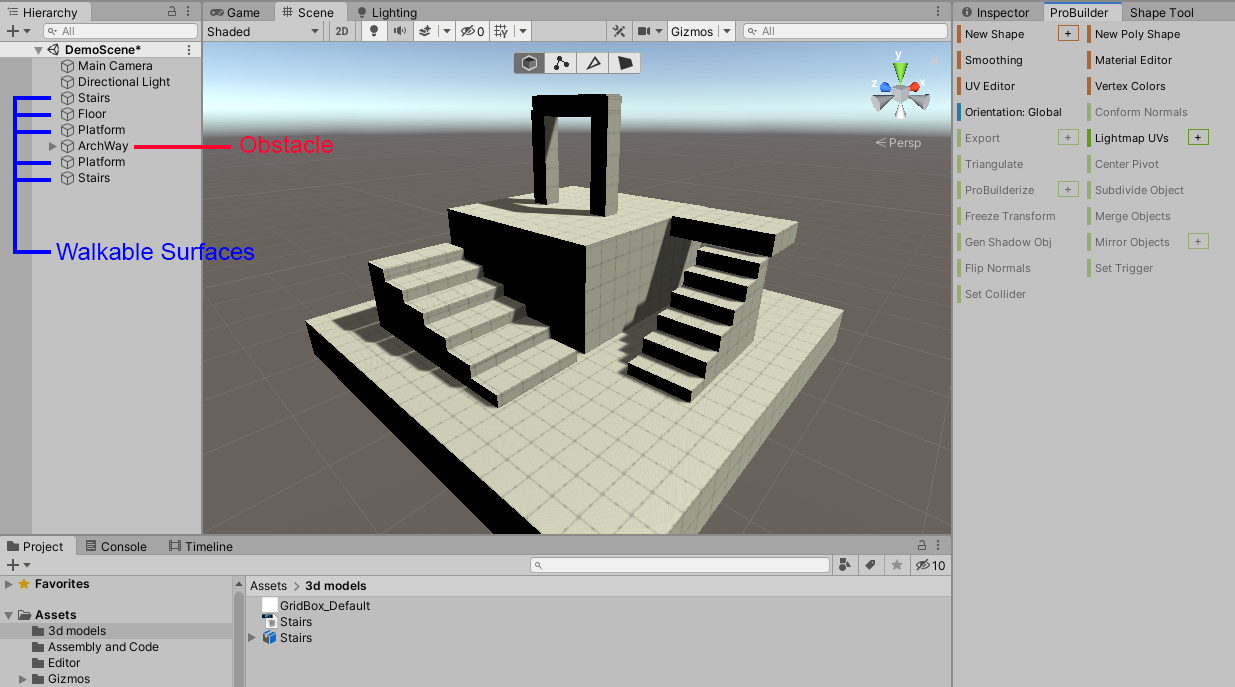The width and height of the screenshot is (1235, 687).
Task: Open component tools icon in Scene toolbar
Action: pyautogui.click(x=620, y=31)
